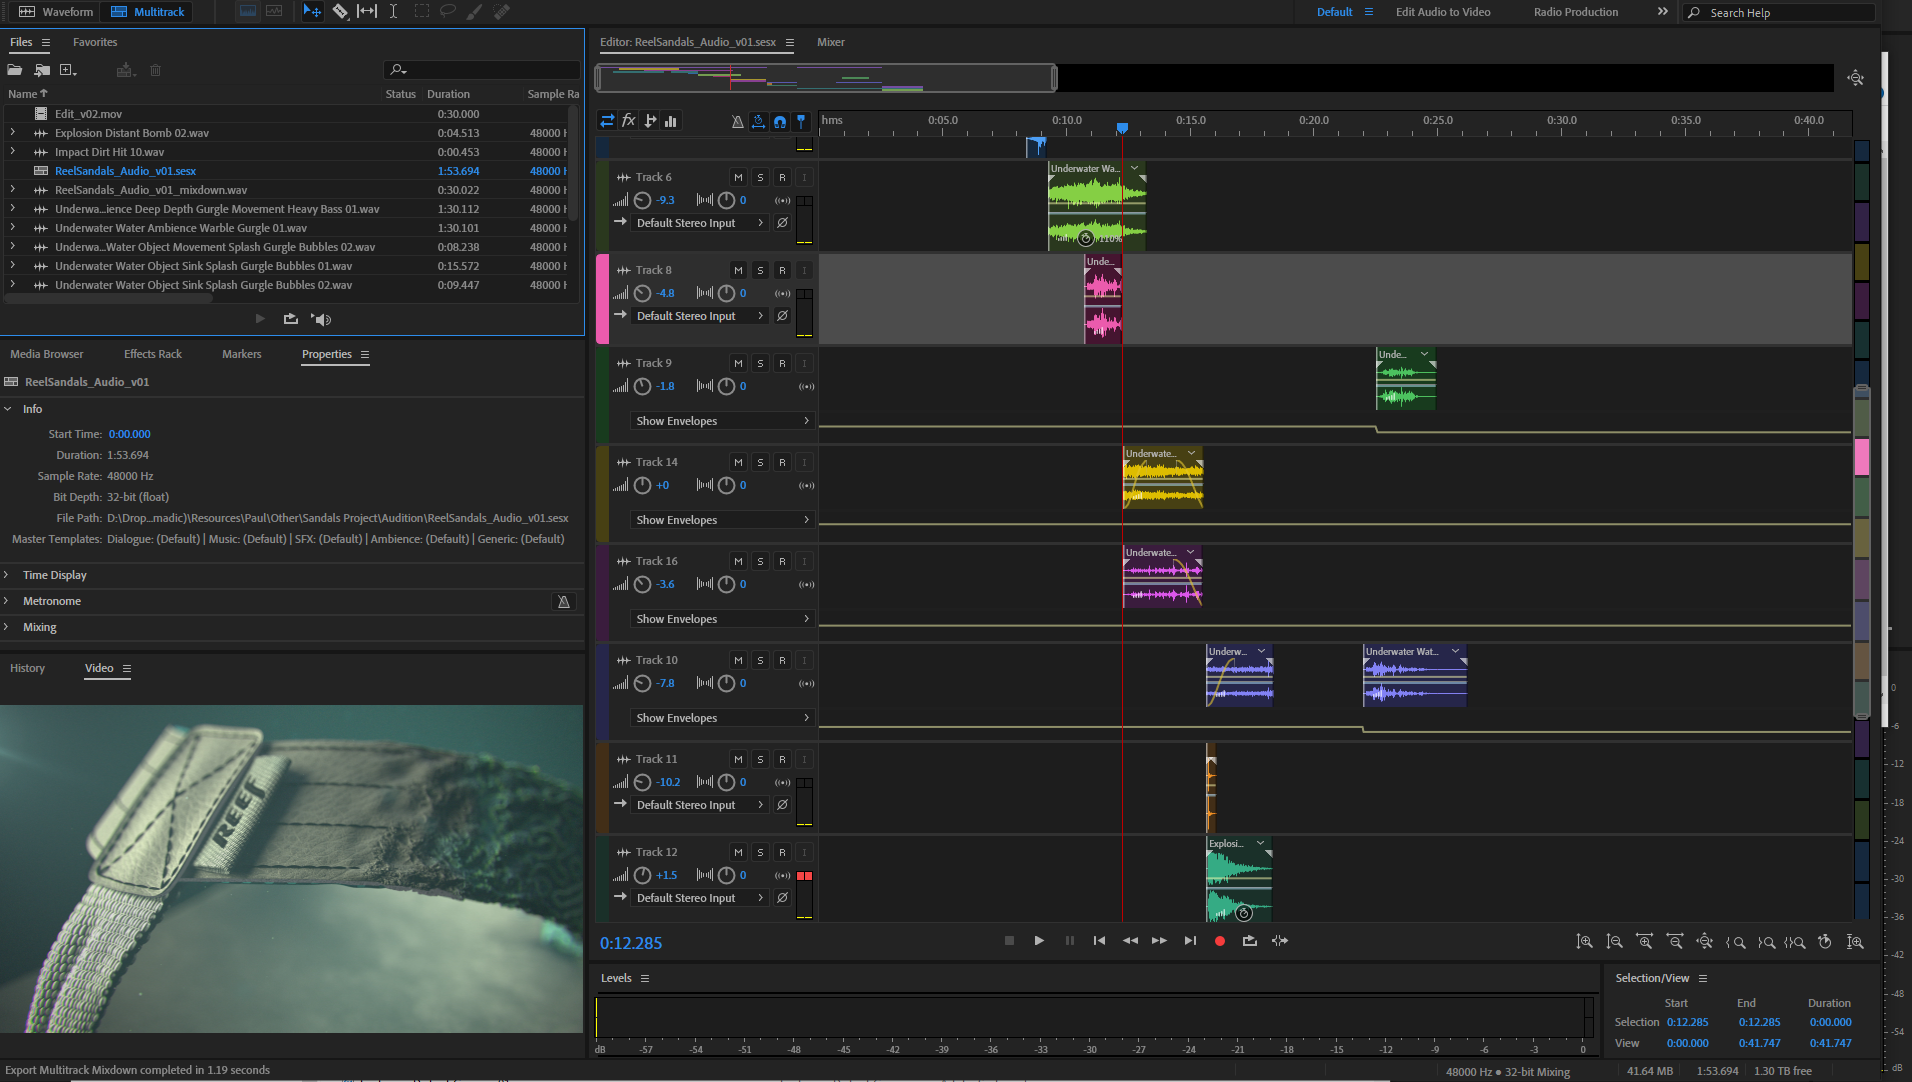Click the Record button in transport

point(1219,941)
